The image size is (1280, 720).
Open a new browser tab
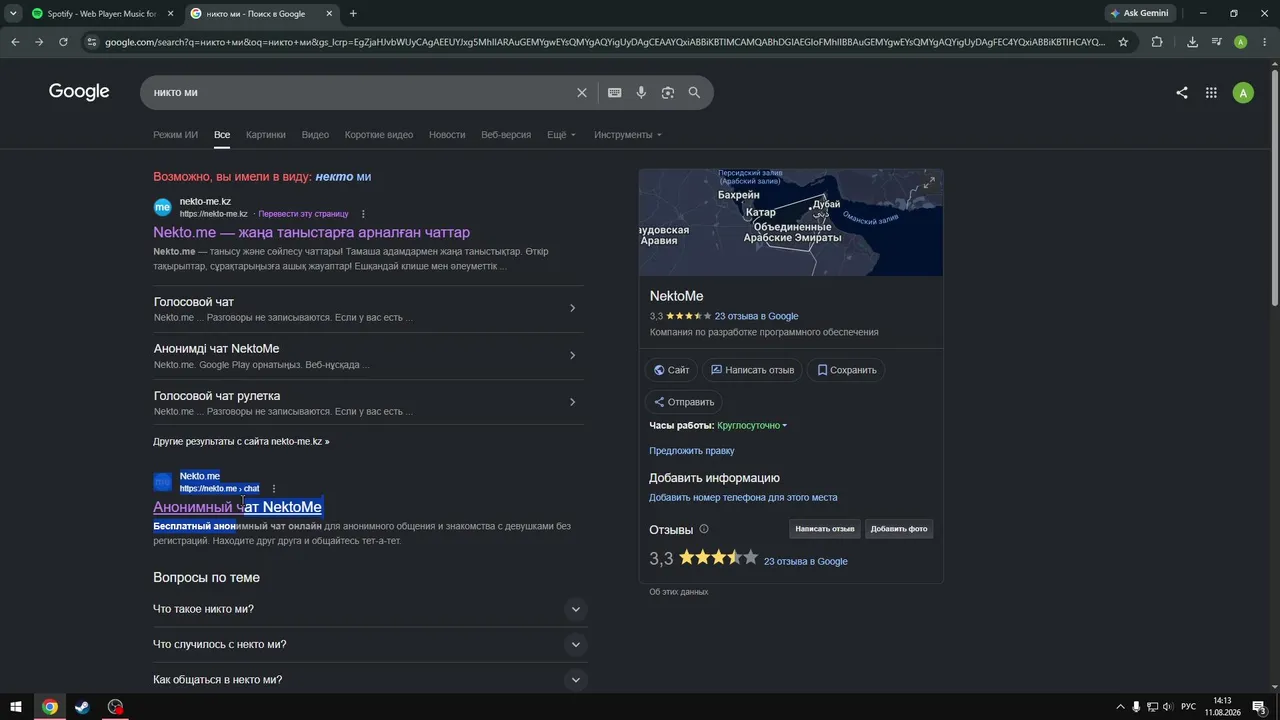(353, 14)
